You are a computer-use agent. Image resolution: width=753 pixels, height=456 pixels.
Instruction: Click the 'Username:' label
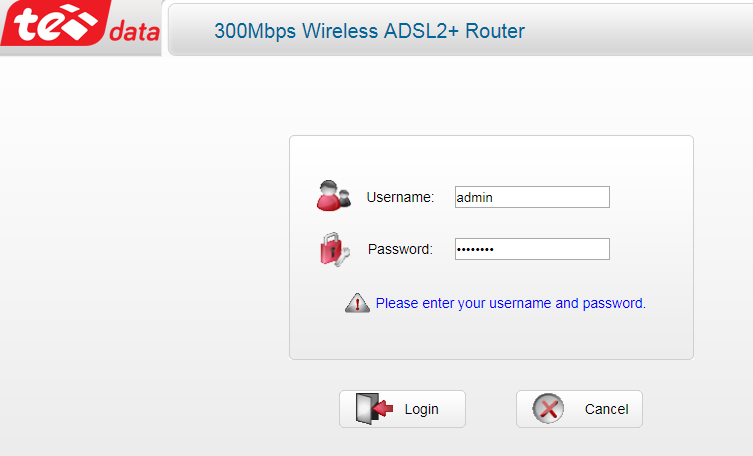pos(400,197)
